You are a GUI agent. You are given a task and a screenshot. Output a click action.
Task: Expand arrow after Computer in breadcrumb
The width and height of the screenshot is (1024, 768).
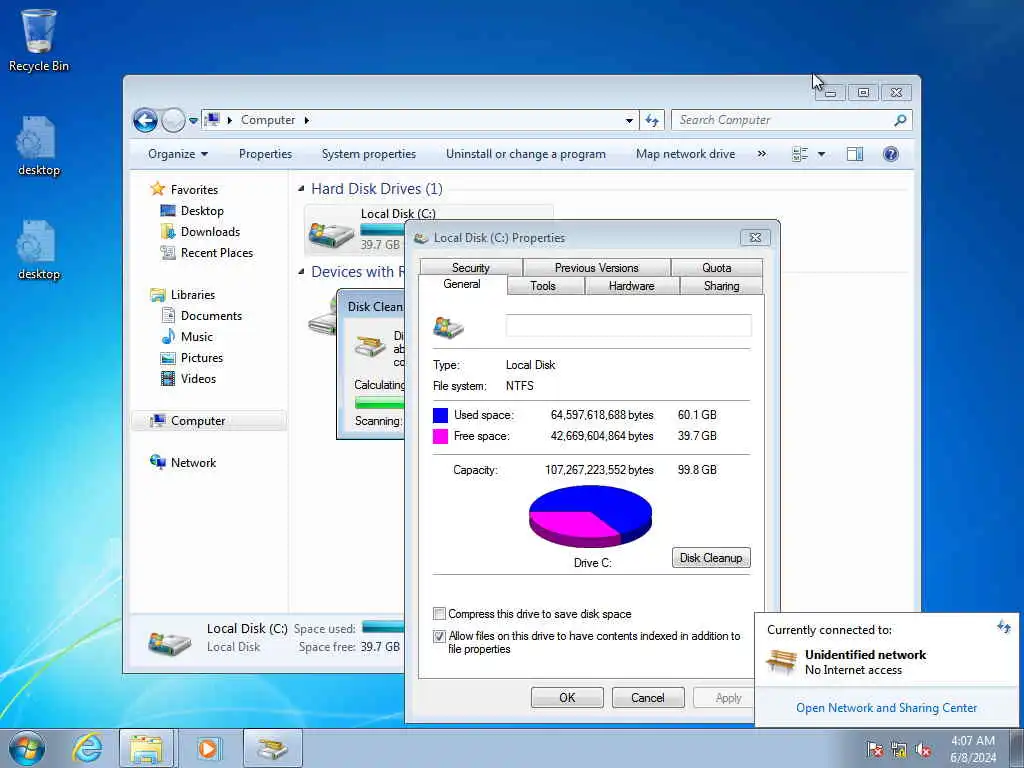point(306,120)
